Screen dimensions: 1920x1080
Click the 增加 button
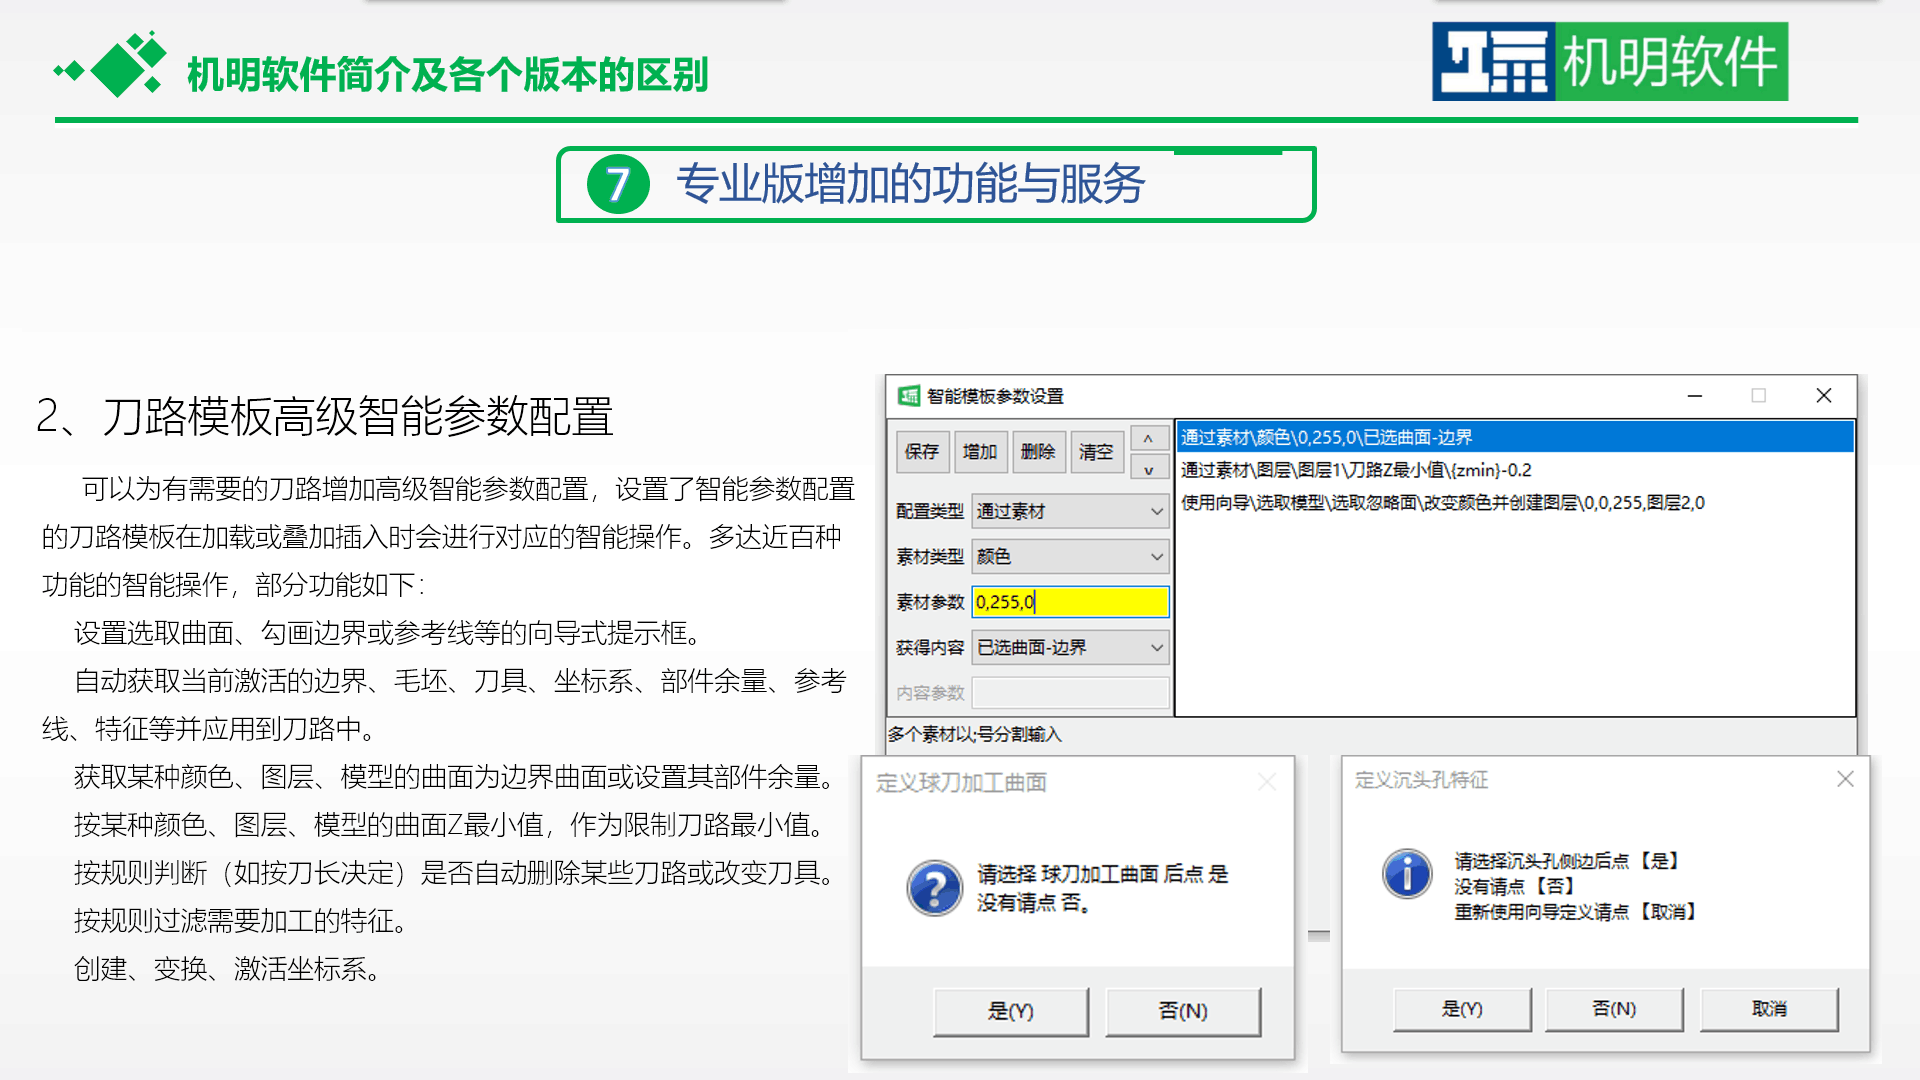click(979, 452)
